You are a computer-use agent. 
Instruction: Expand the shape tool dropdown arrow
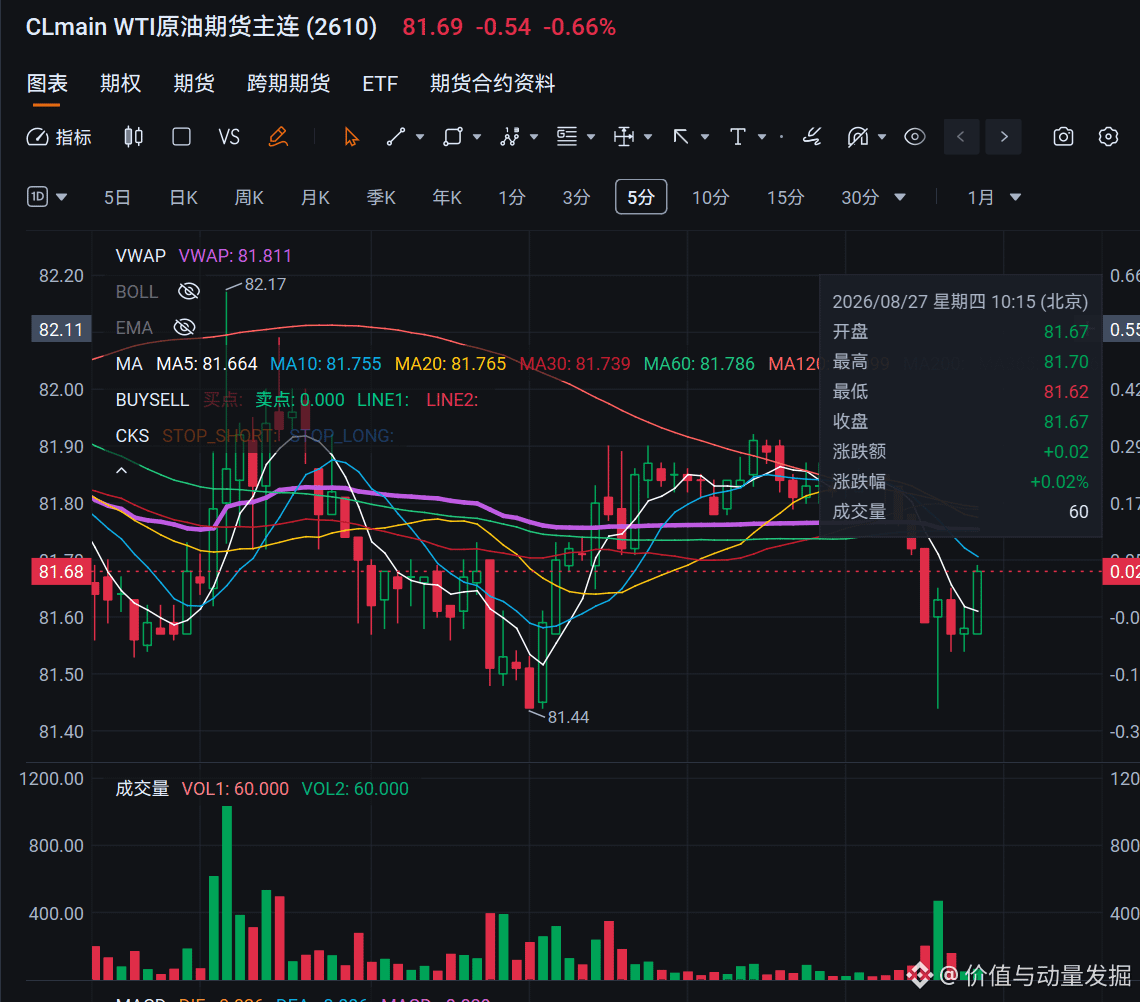(477, 137)
